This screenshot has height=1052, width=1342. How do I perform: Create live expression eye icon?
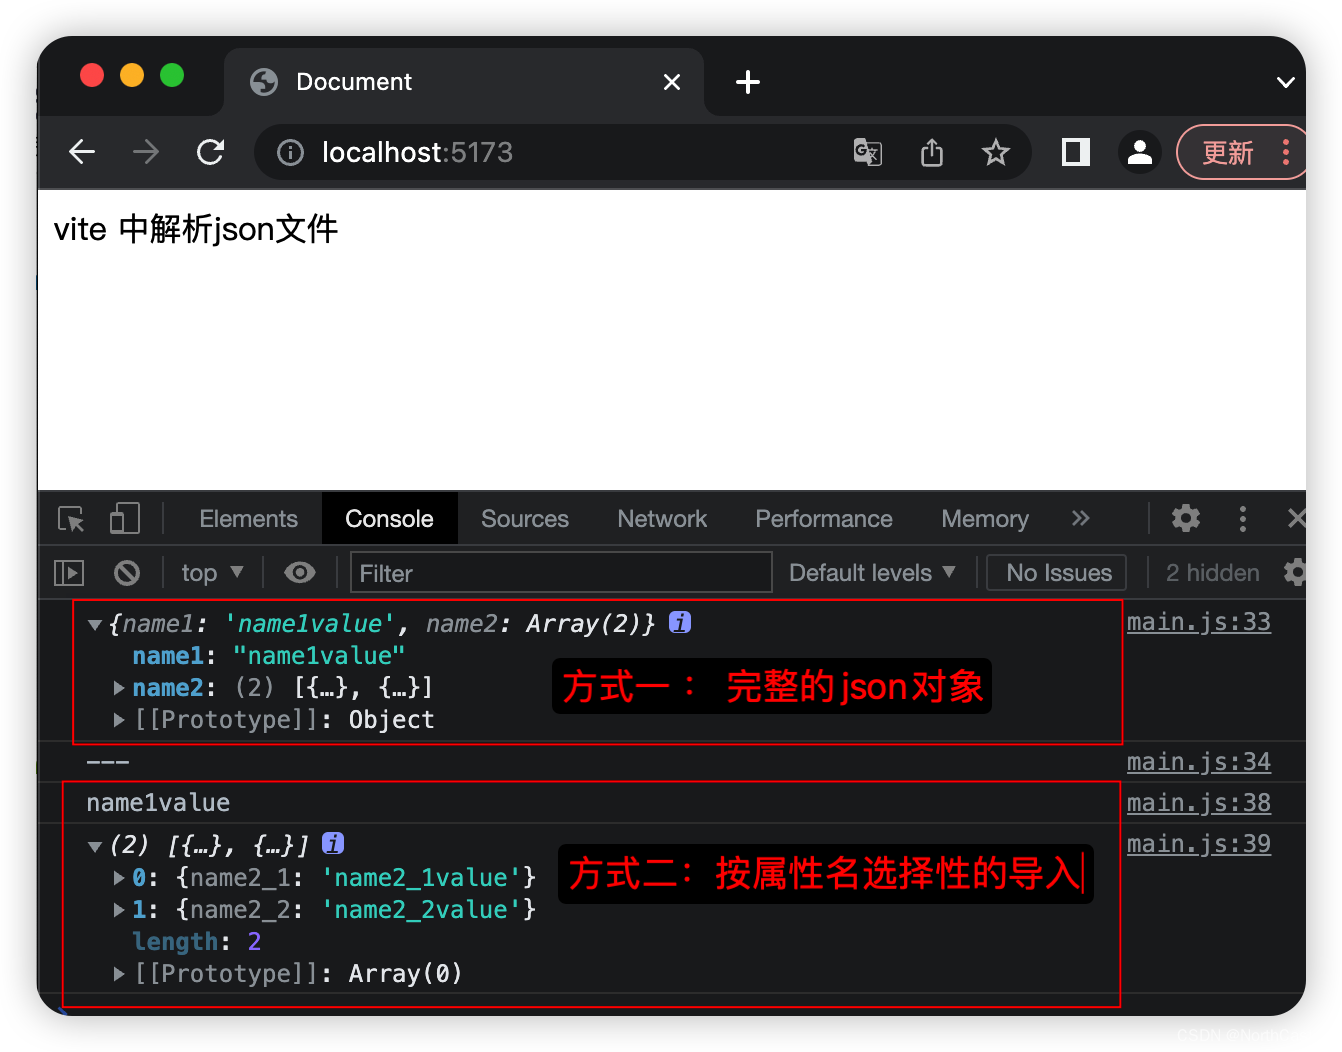[x=299, y=573]
